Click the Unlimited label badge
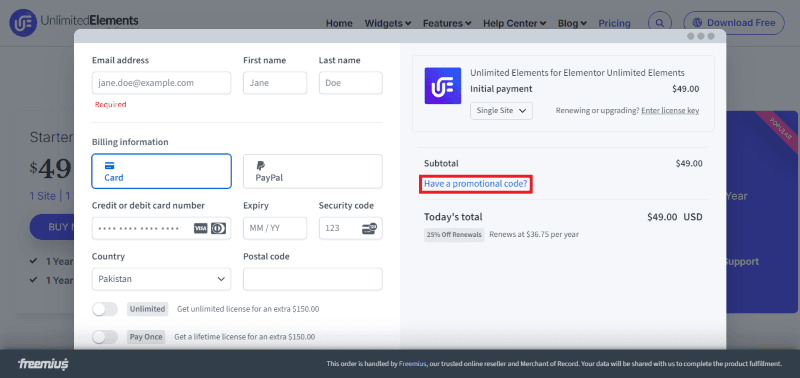800x378 pixels. click(x=147, y=309)
